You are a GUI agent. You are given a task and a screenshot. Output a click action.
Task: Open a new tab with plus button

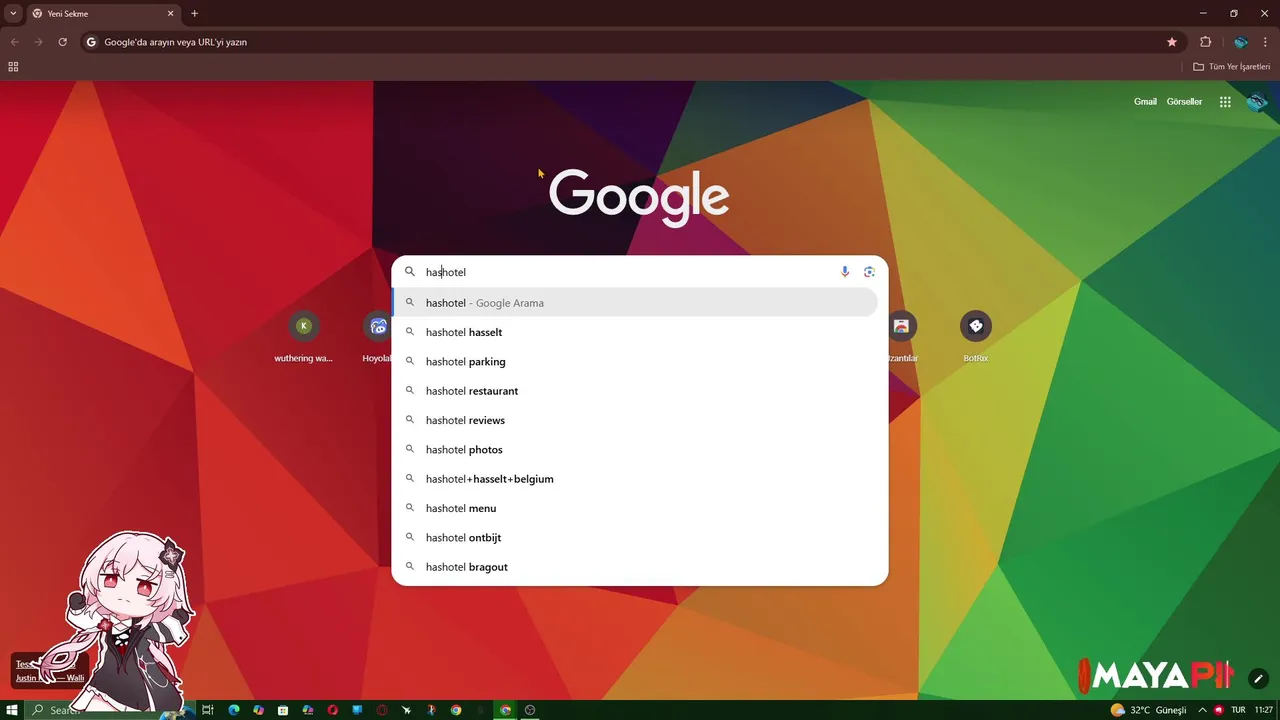pyautogui.click(x=194, y=13)
